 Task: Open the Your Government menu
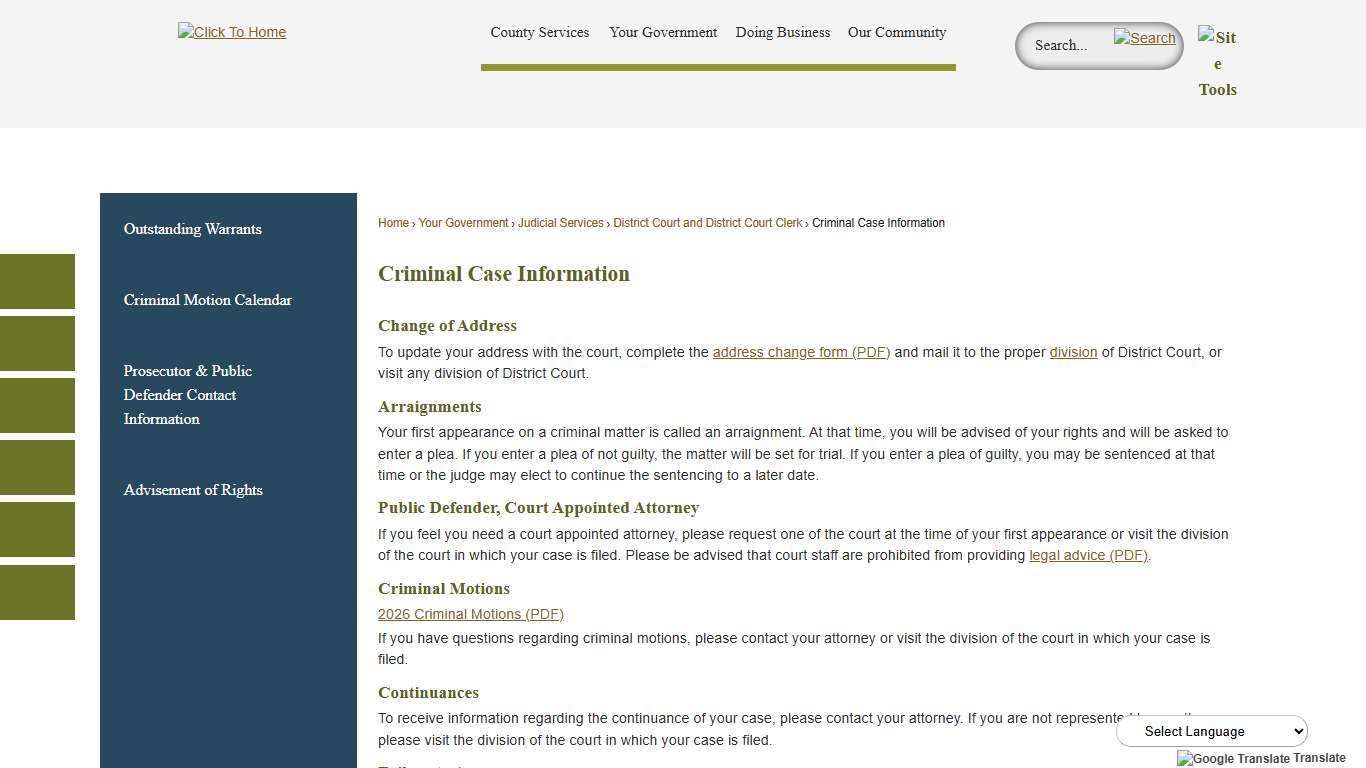tap(663, 32)
